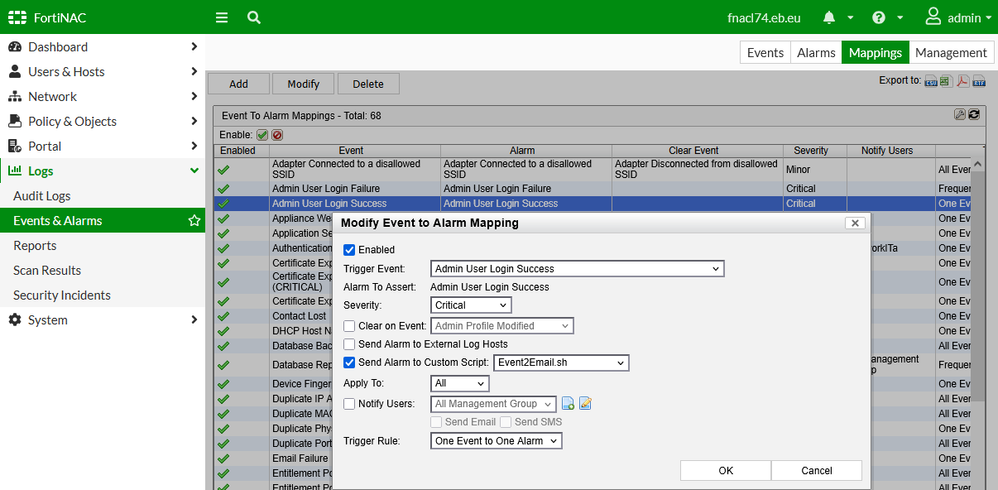Click OK to save the mapping

click(x=725, y=470)
